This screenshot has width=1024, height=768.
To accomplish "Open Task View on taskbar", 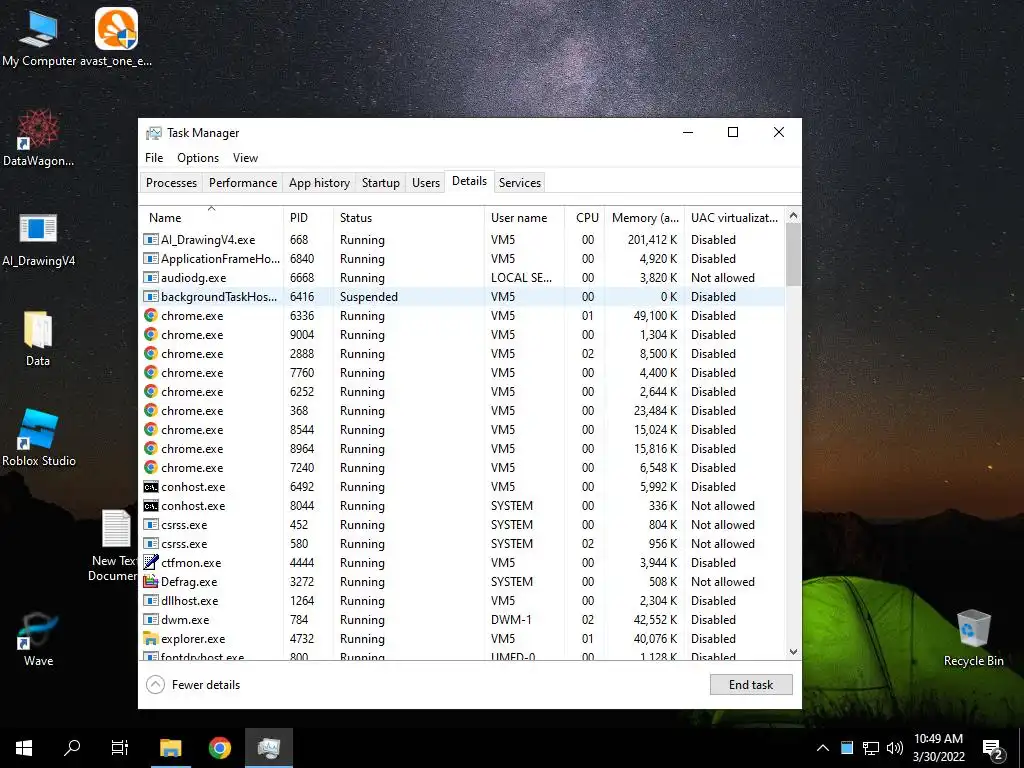I will 120,748.
